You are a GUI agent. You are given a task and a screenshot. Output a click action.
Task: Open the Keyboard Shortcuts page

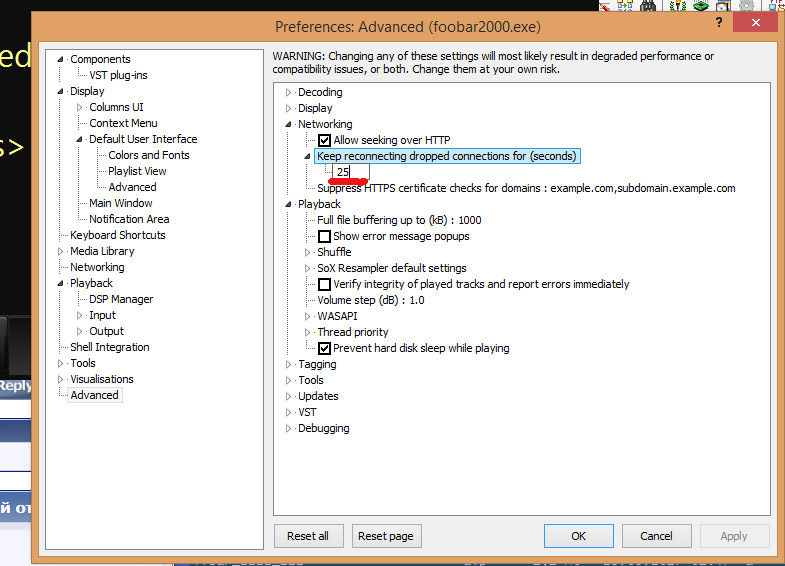[118, 235]
